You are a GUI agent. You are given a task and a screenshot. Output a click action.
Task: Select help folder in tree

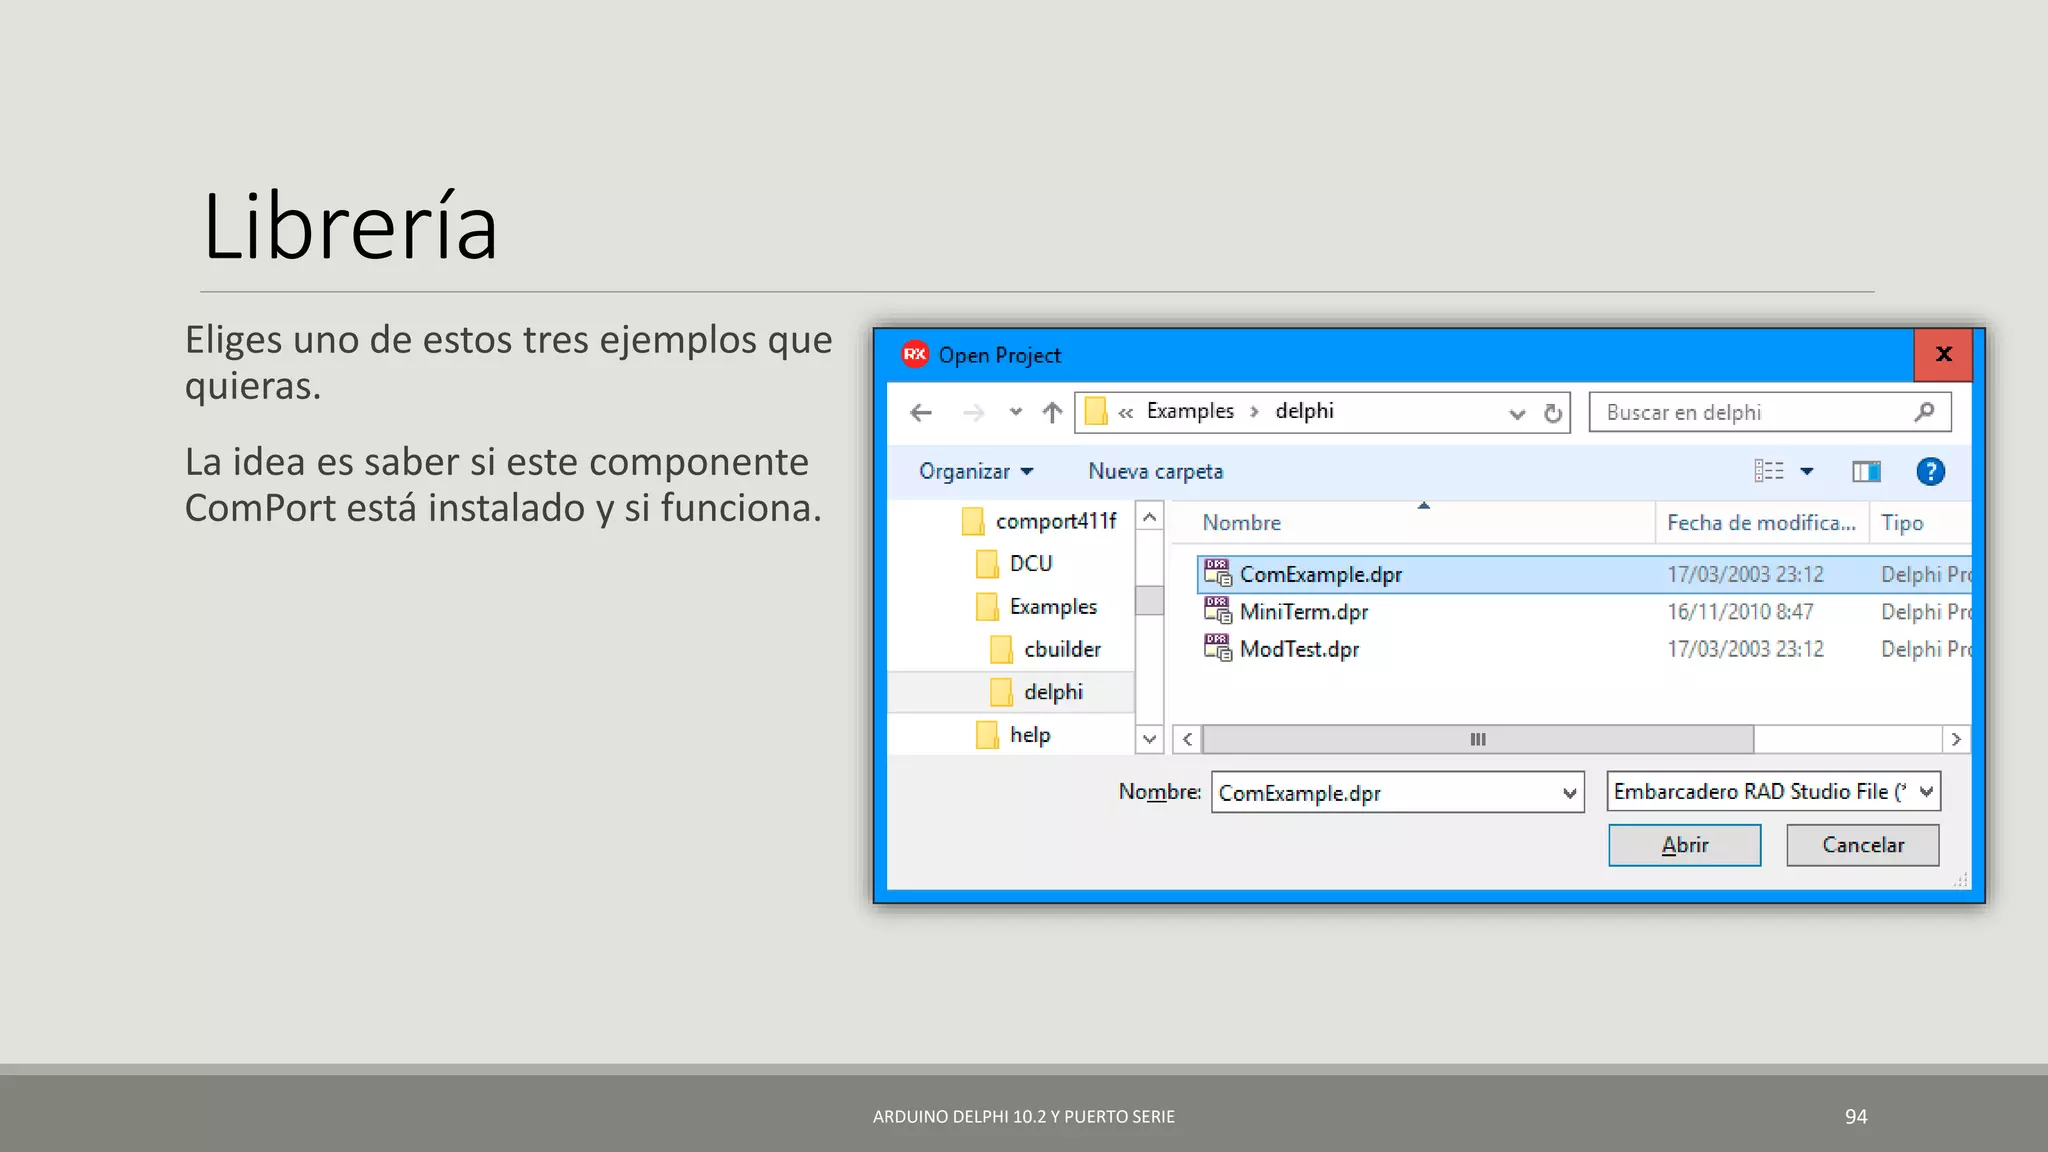pyautogui.click(x=1012, y=735)
